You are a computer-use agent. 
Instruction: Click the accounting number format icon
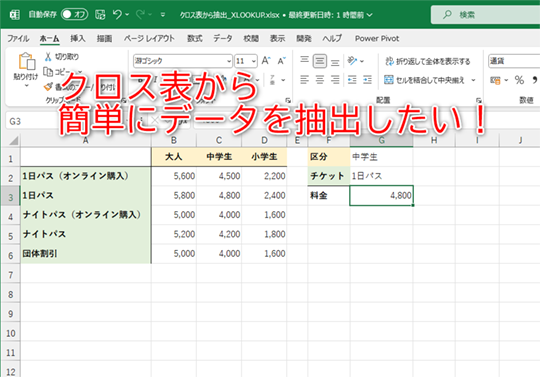(x=495, y=80)
